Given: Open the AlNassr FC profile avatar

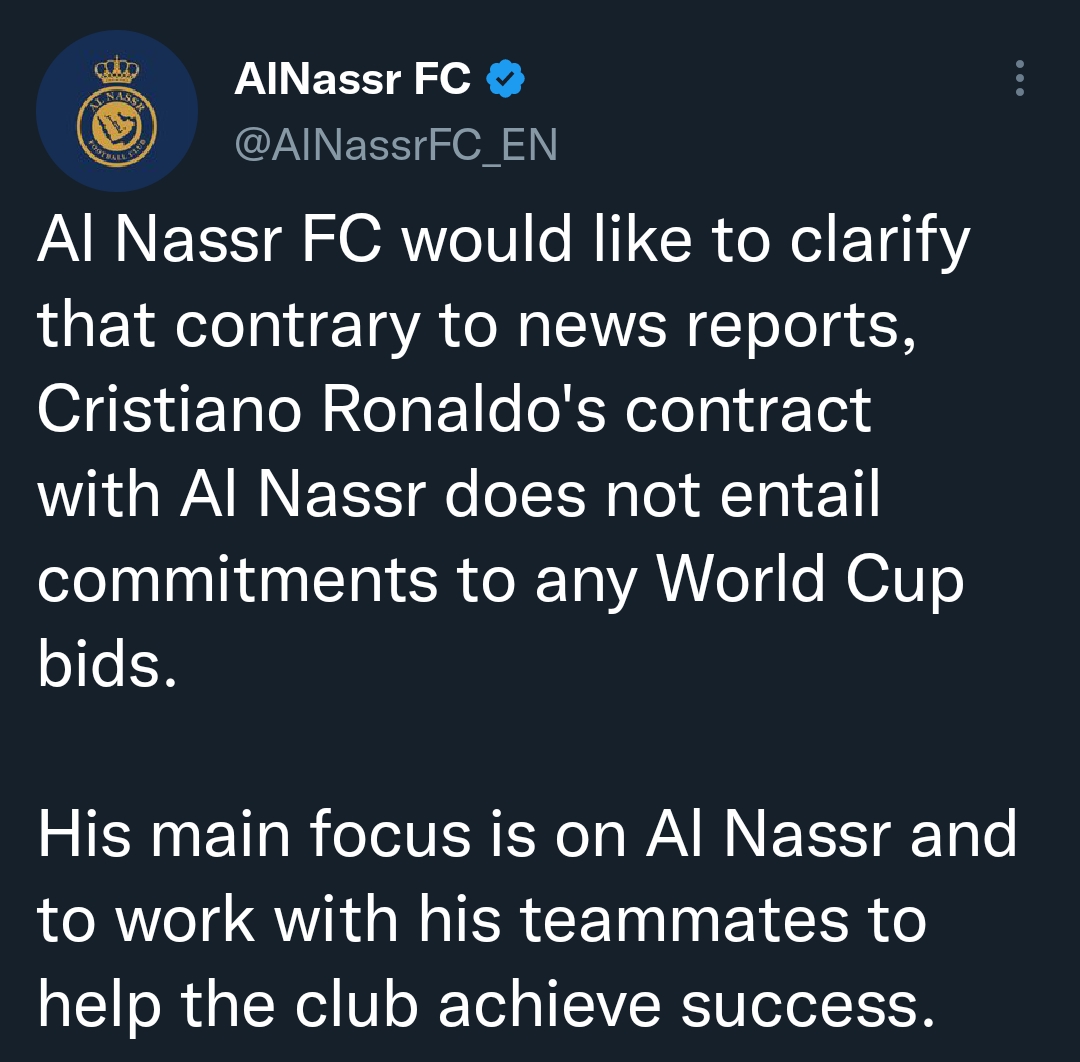Looking at the screenshot, I should pyautogui.click(x=117, y=111).
